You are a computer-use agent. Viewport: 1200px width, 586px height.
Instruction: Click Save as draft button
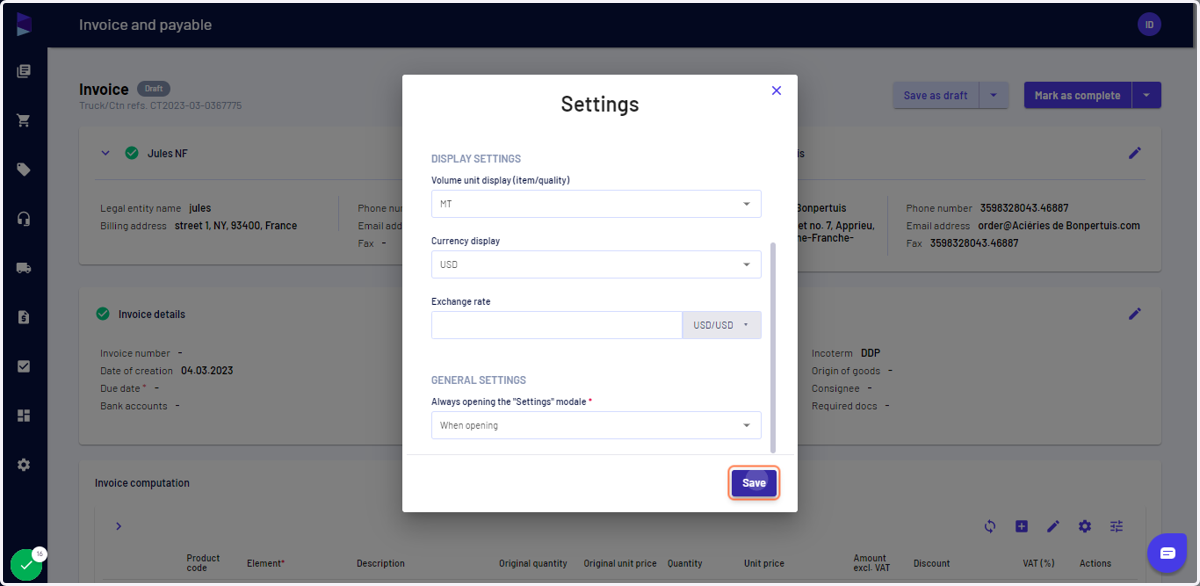(935, 95)
